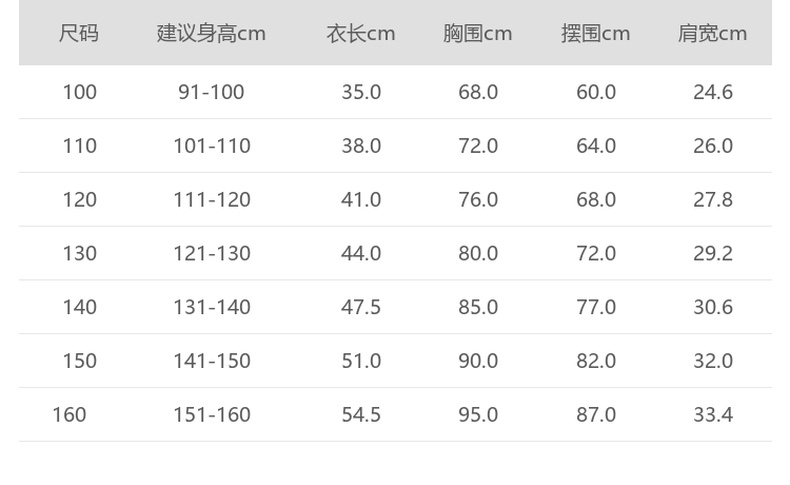Select the 121-130 suggested height cell
Image resolution: width=790 pixels, height=485 pixels.
211,253
